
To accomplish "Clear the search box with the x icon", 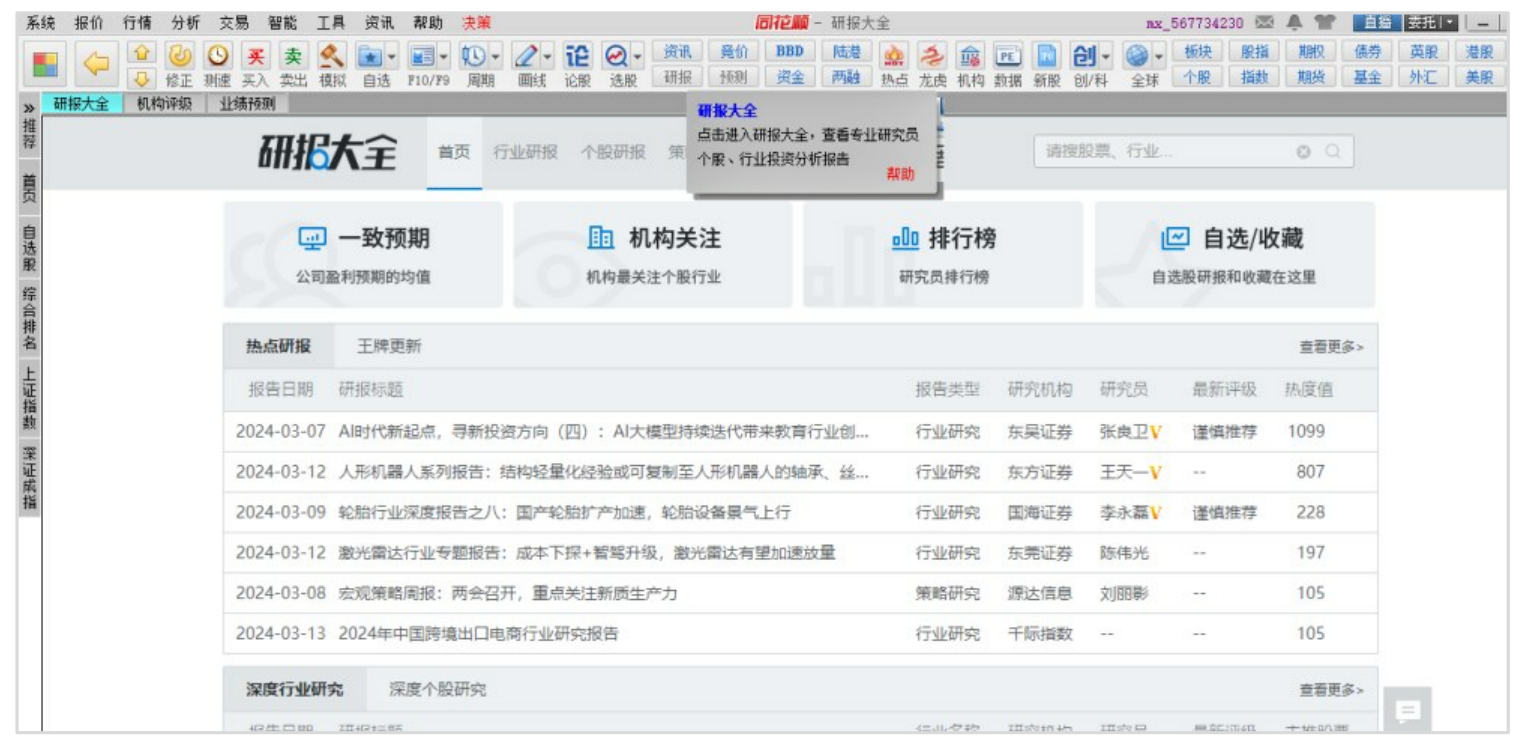I will (1303, 152).
